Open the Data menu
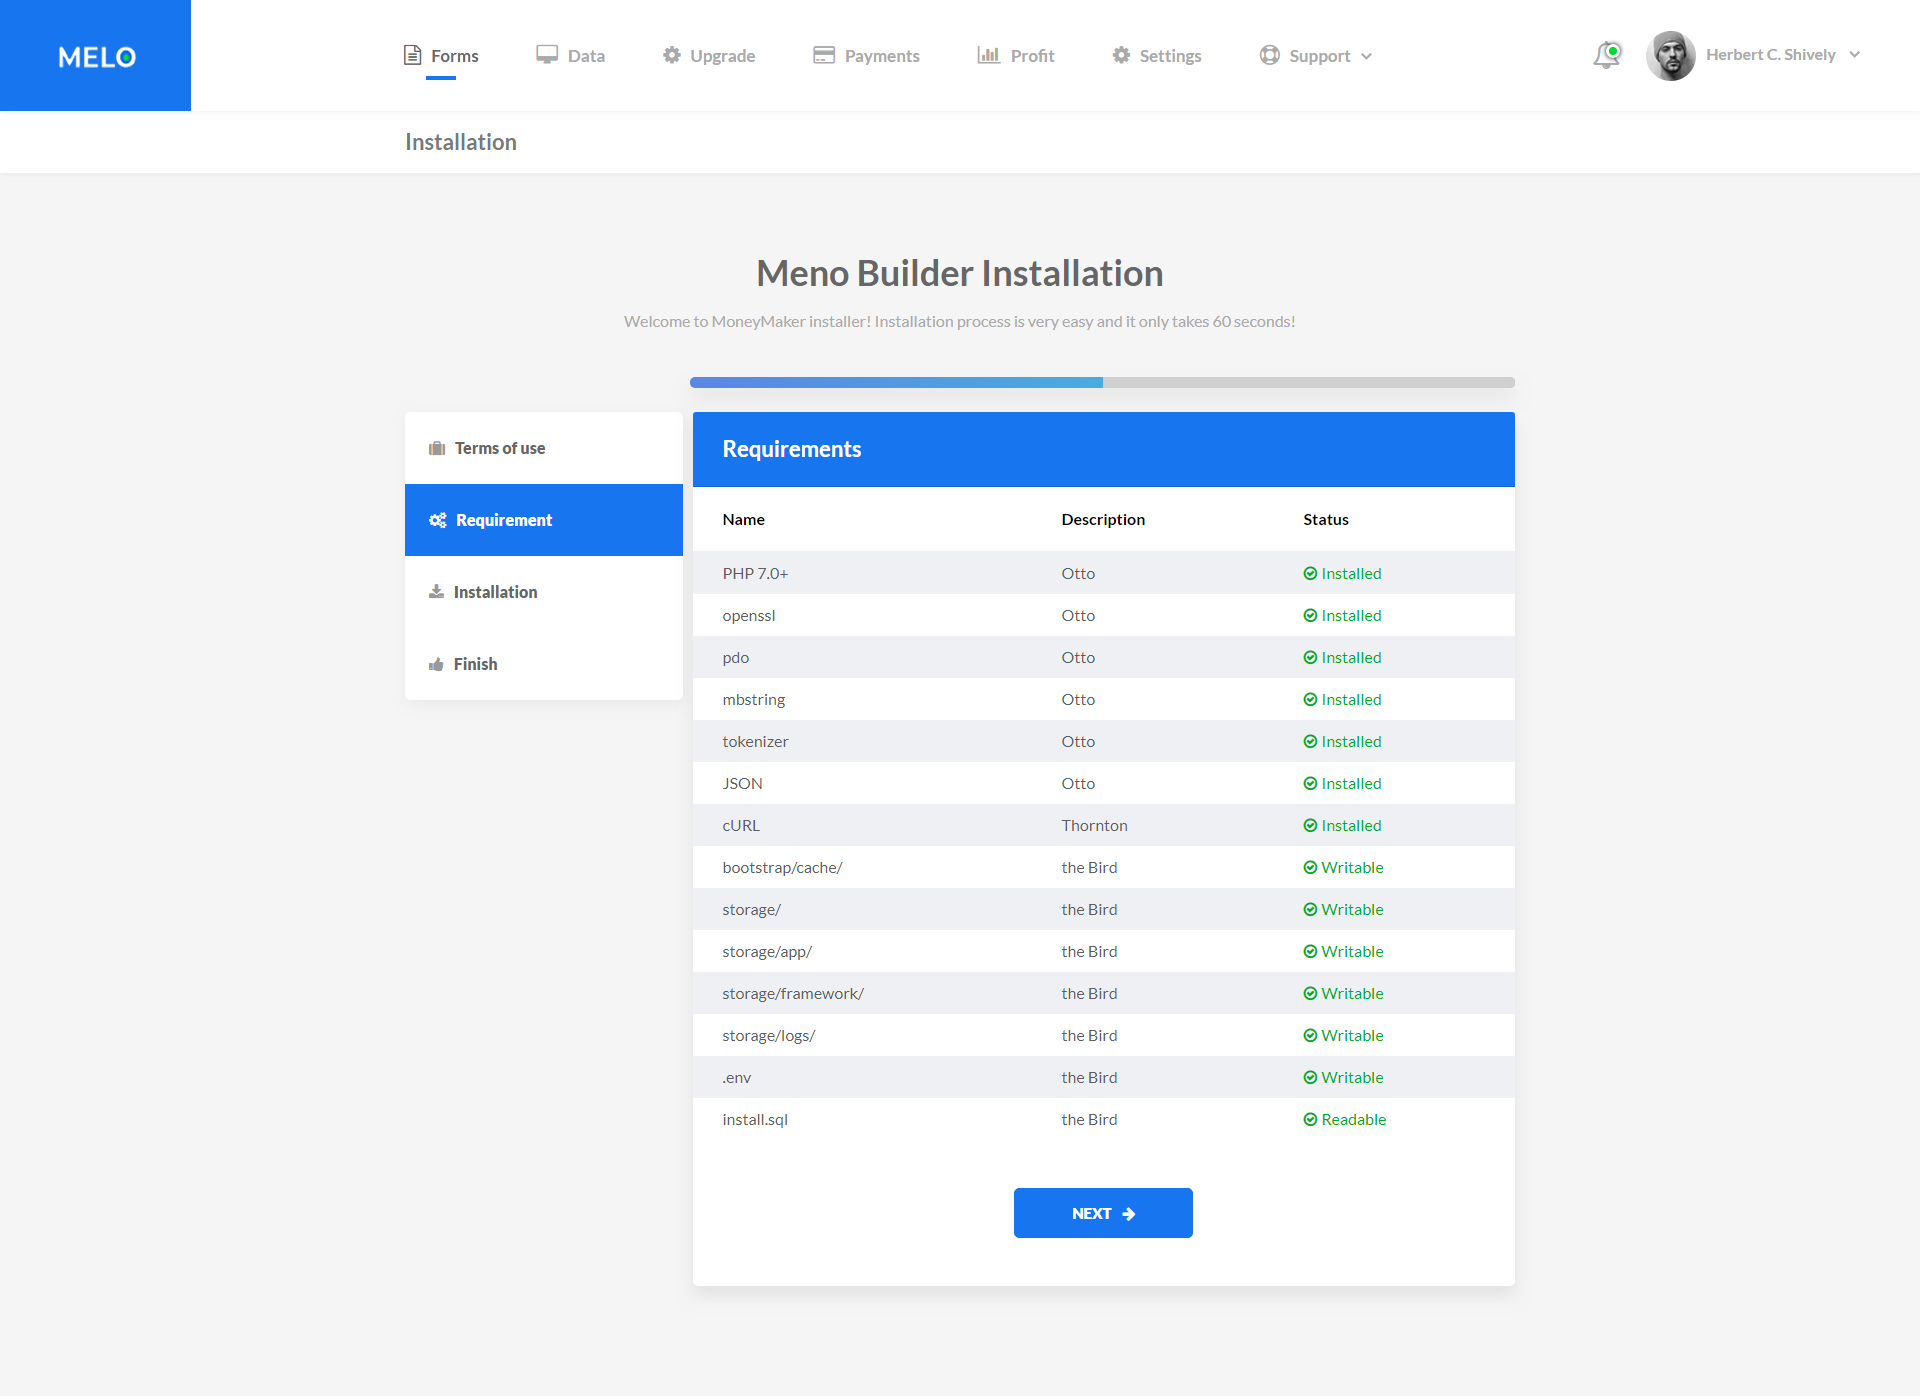The image size is (1920, 1396). pyautogui.click(x=570, y=55)
